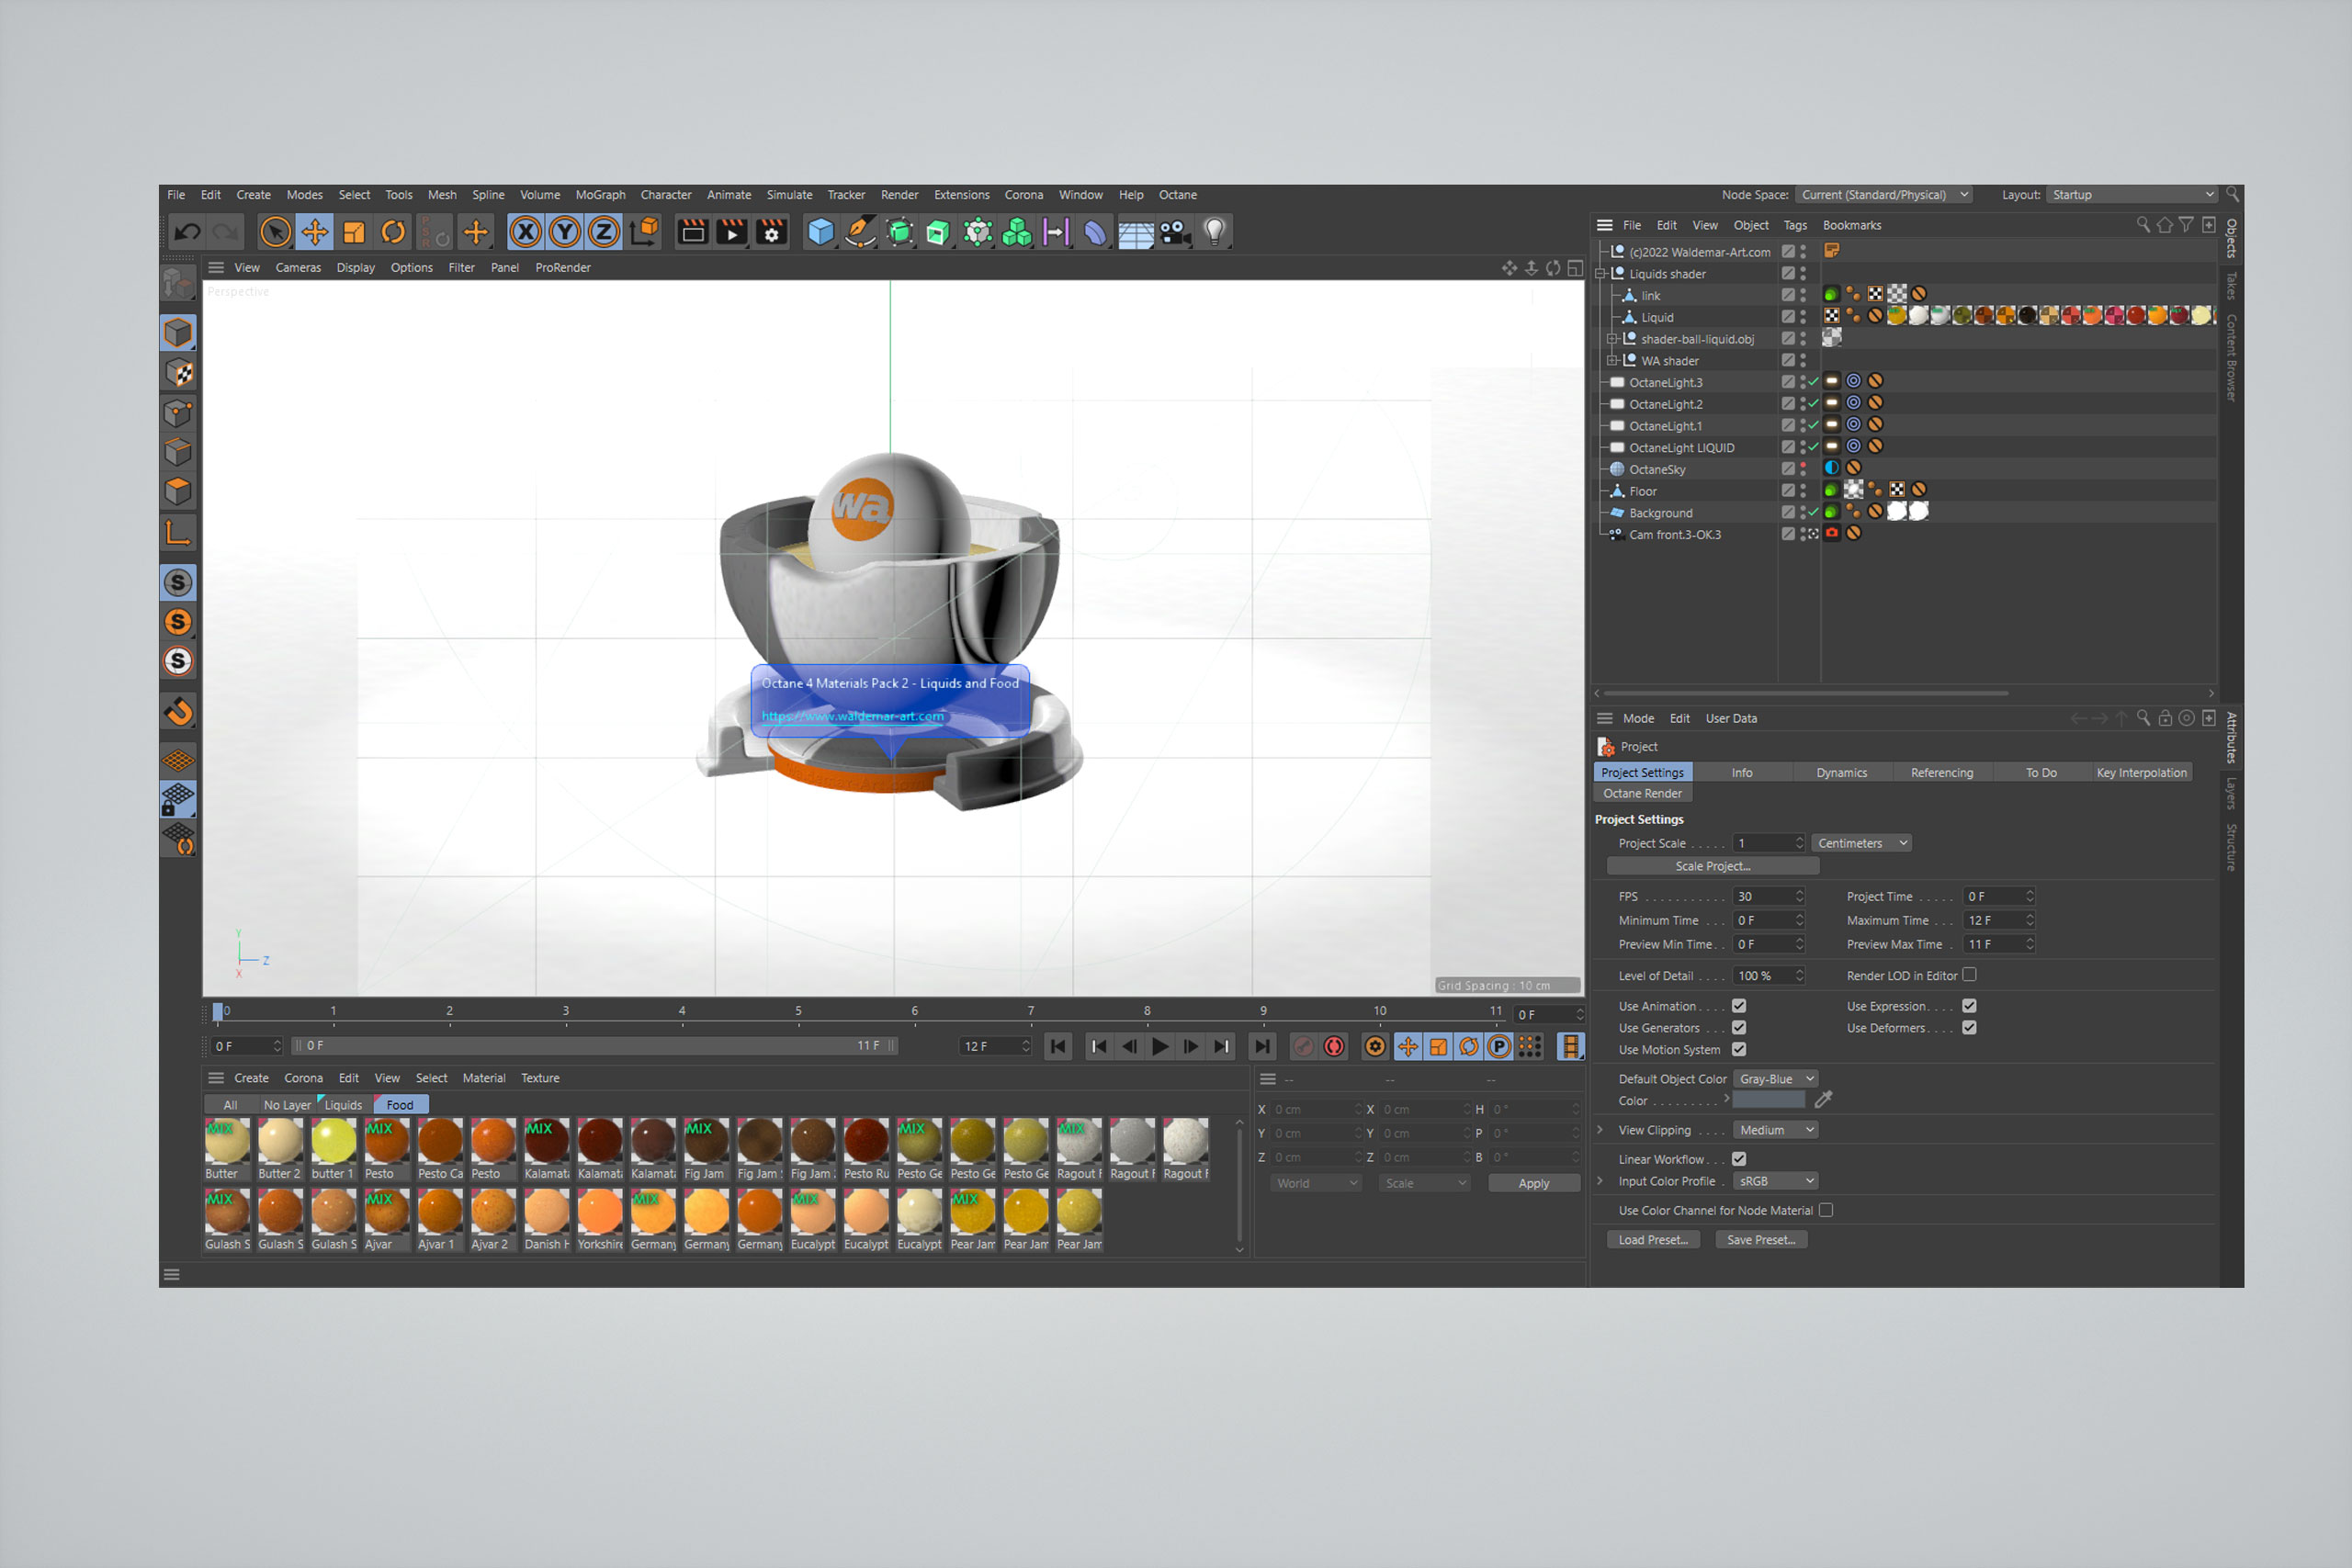Toggle the Z axis lock
The width and height of the screenshot is (2352, 1568).
pyautogui.click(x=604, y=232)
